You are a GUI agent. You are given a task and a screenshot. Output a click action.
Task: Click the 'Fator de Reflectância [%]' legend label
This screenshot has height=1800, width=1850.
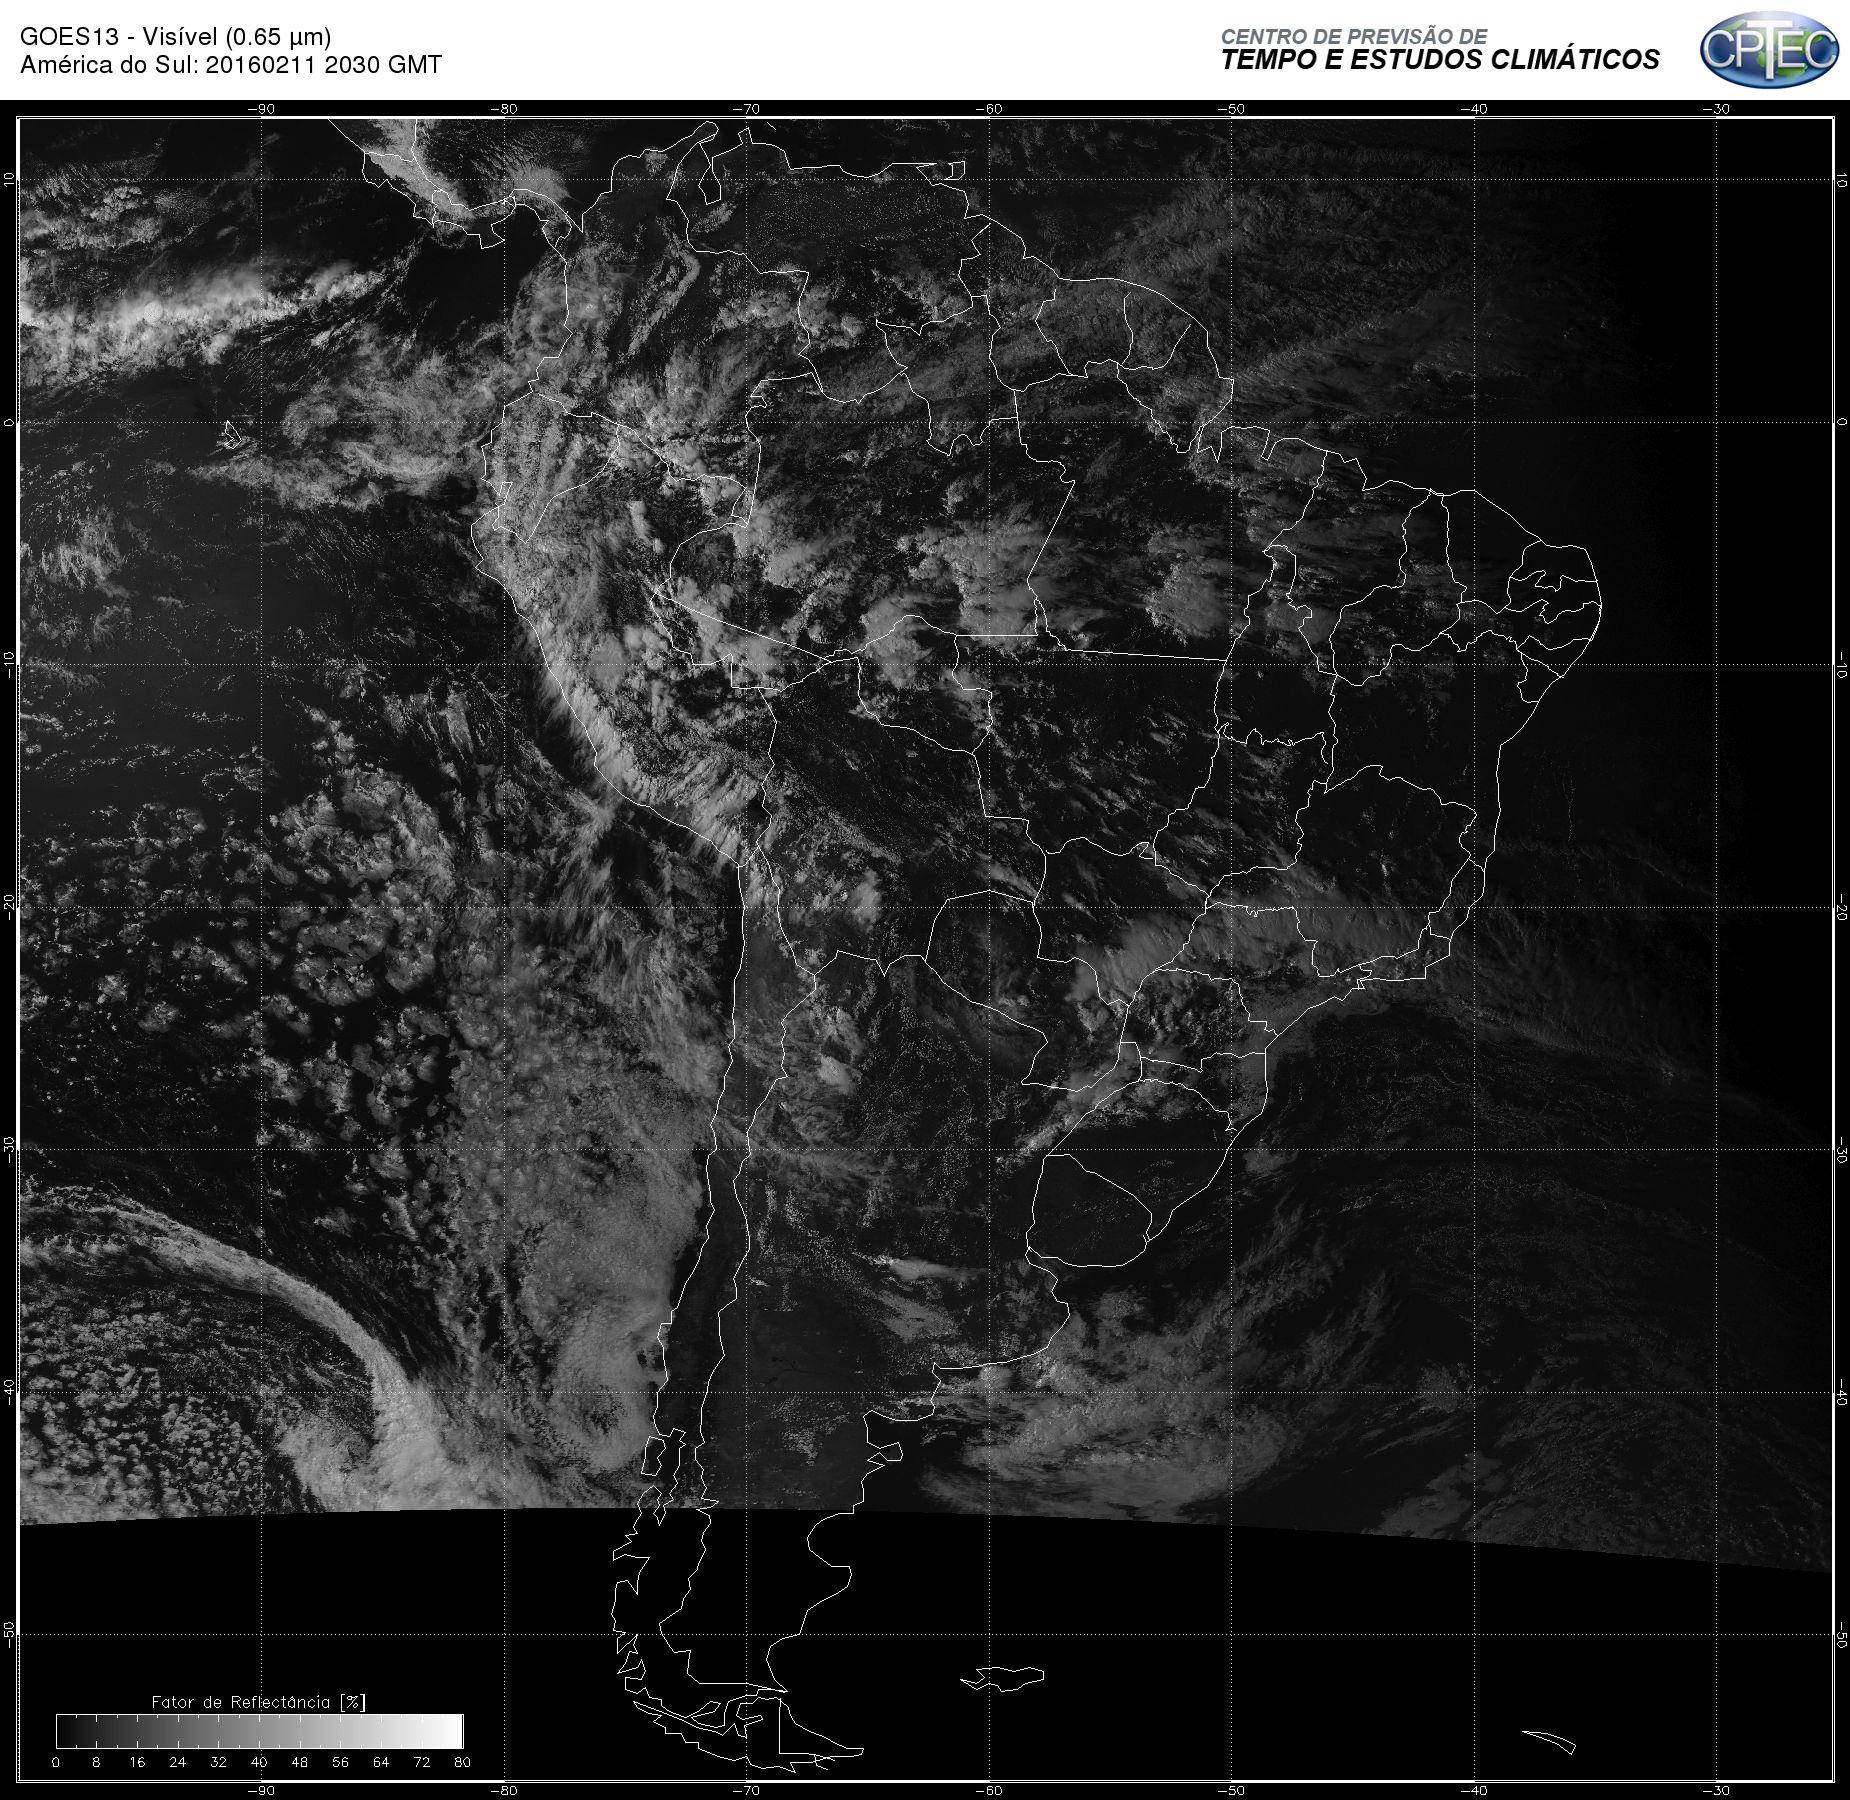click(x=259, y=1702)
